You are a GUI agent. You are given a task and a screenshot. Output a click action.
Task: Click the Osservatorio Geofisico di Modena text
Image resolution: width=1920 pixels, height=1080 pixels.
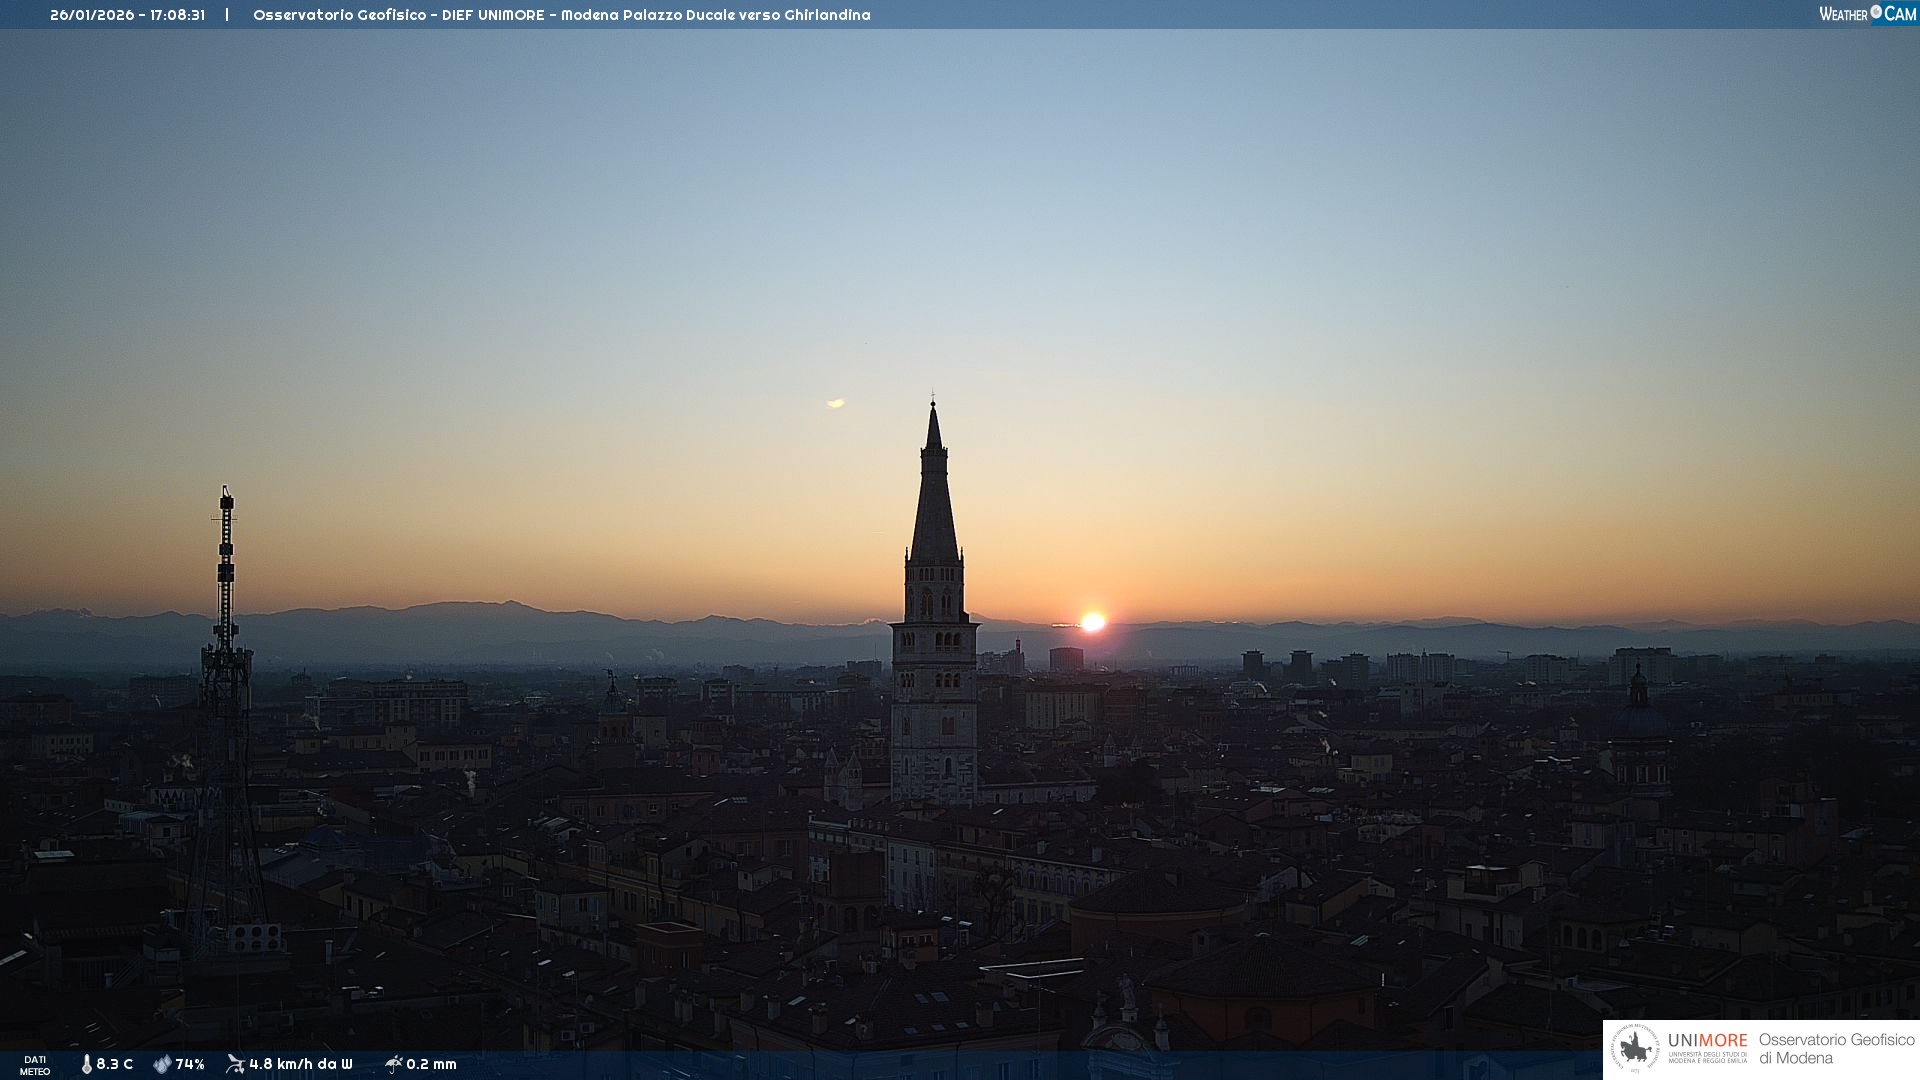[x=1836, y=1049]
